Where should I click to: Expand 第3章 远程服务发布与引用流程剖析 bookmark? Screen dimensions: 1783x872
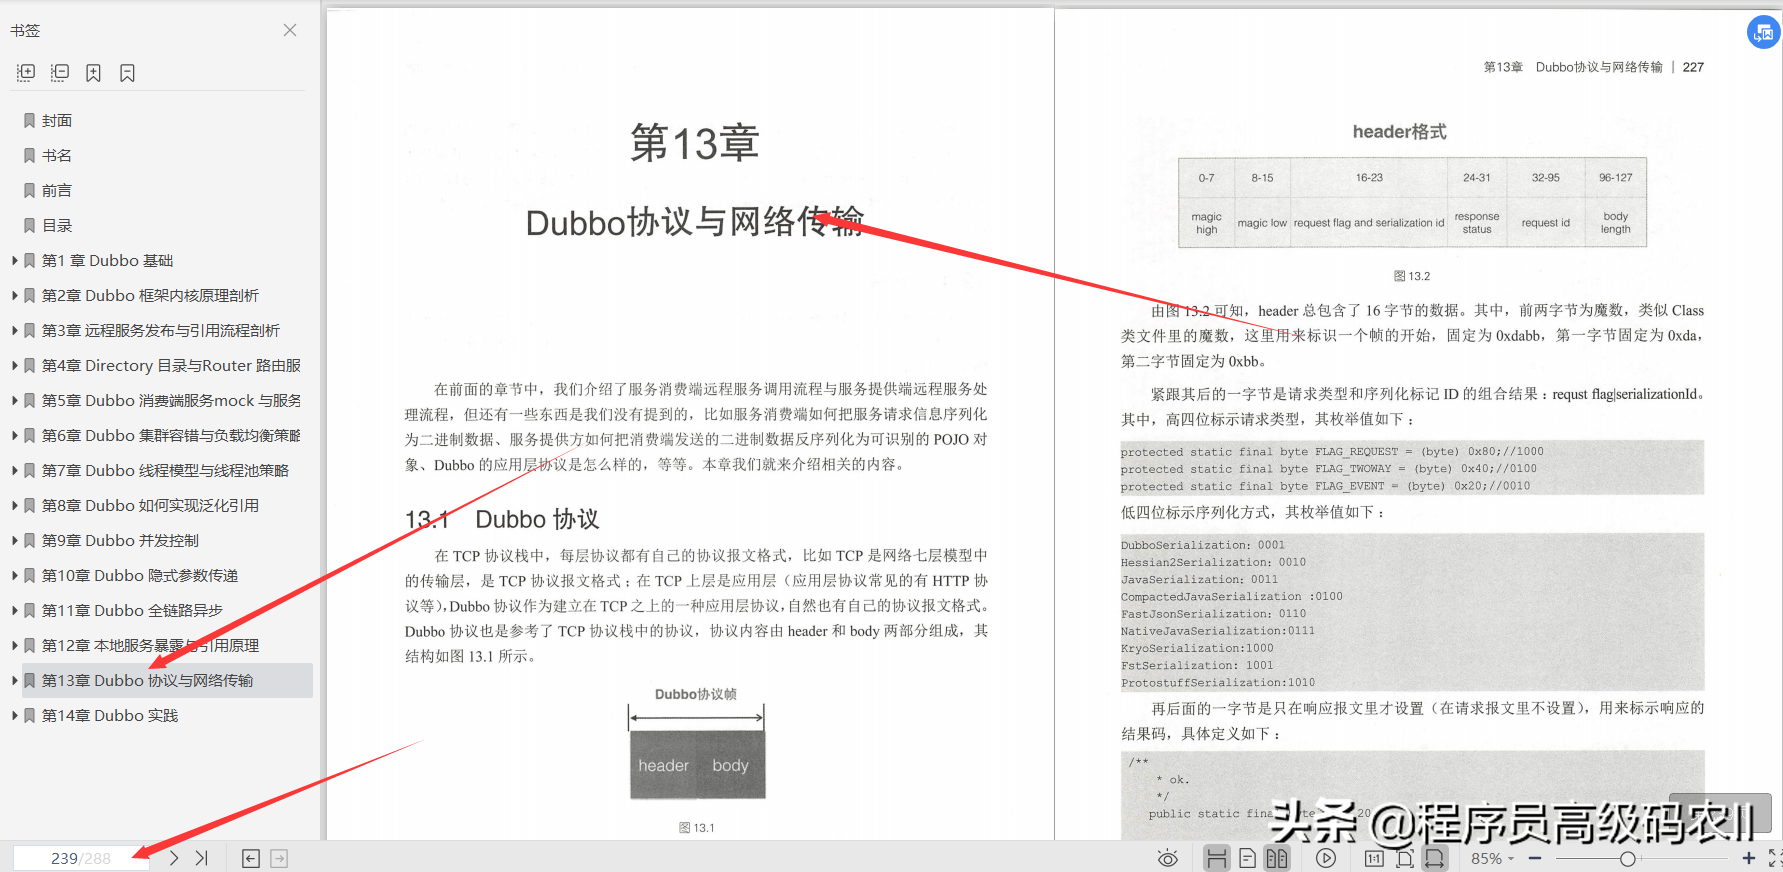pyautogui.click(x=15, y=330)
